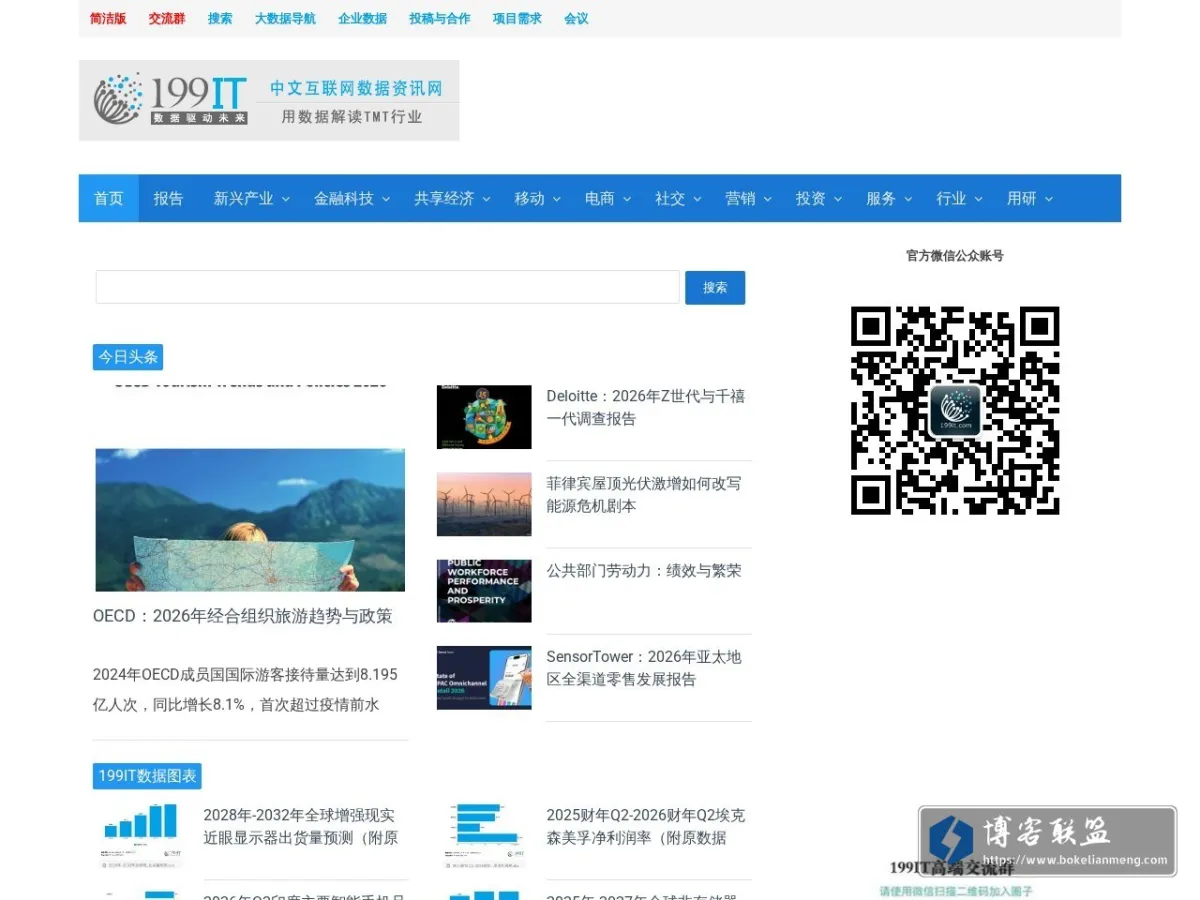Open the 大数据导航 link
Screen dimensions: 1200x900
click(285, 18)
